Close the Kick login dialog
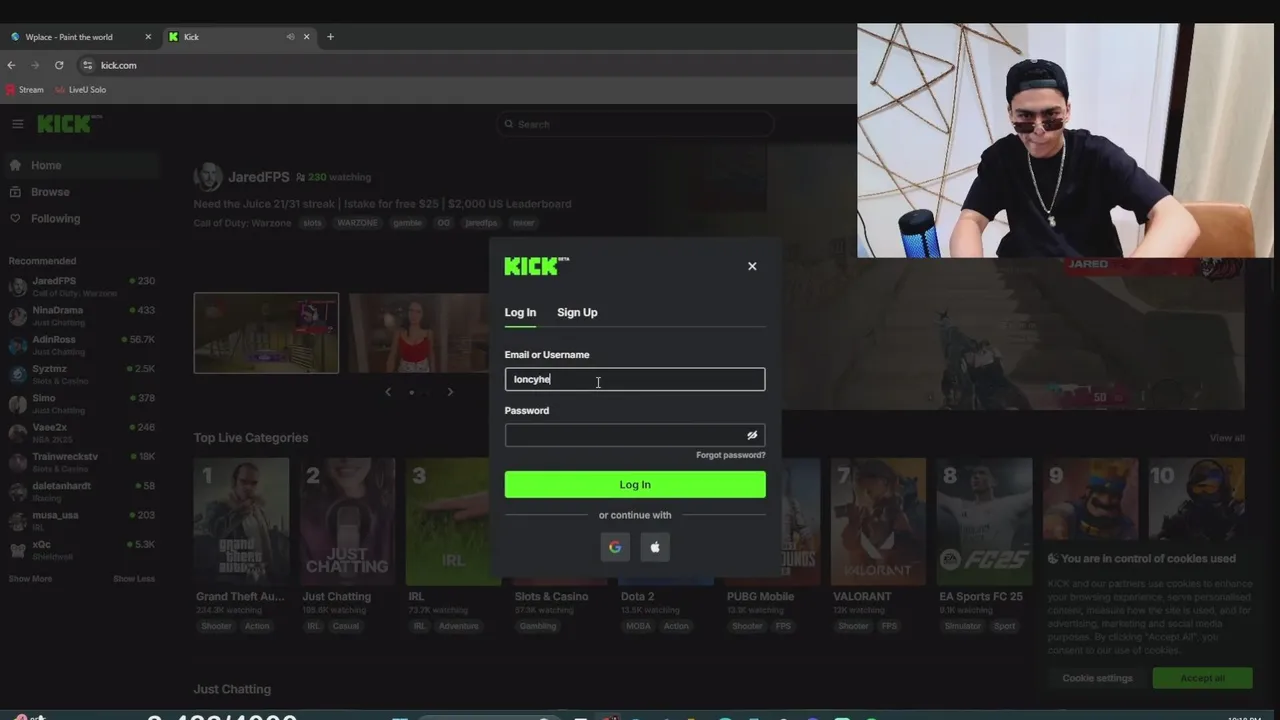 752,266
